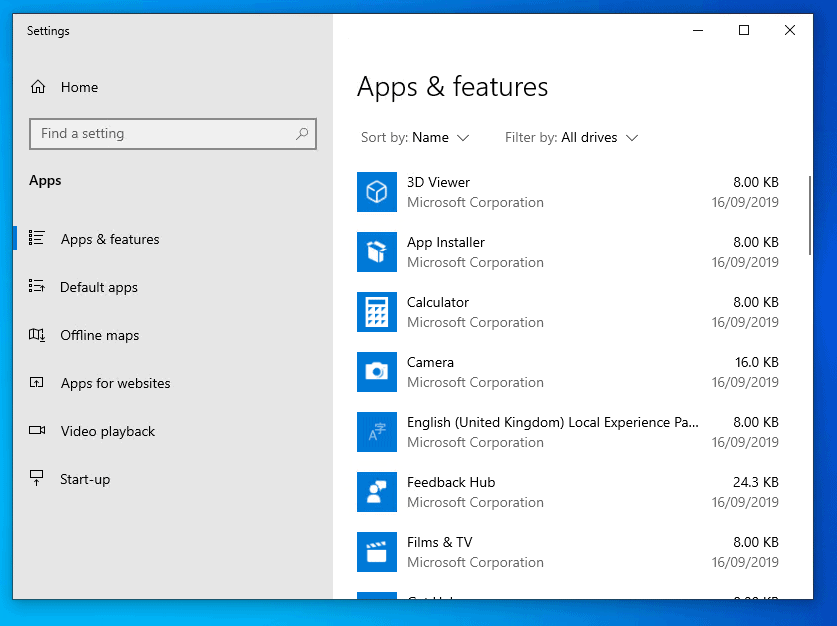
Task: Maximize the Settings window
Action: [x=744, y=31]
